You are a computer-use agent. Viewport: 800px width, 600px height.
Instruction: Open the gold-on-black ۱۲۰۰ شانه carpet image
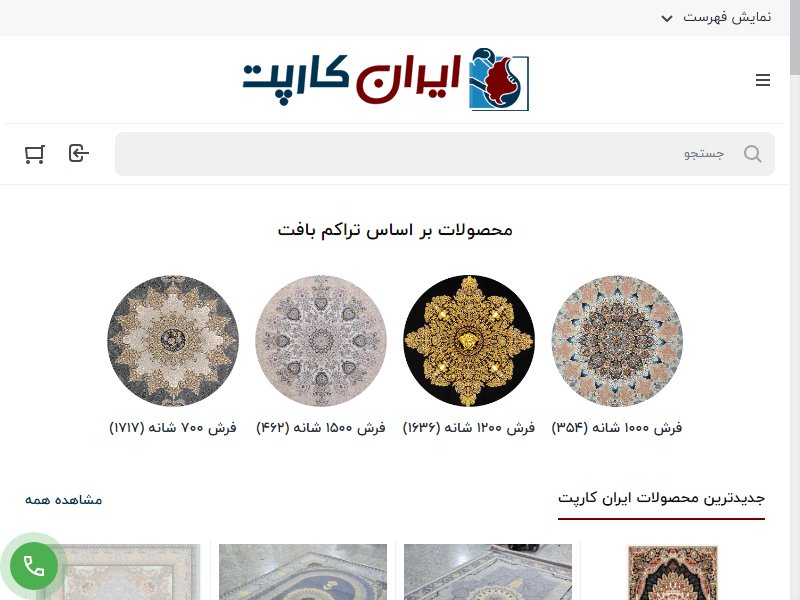coord(469,341)
